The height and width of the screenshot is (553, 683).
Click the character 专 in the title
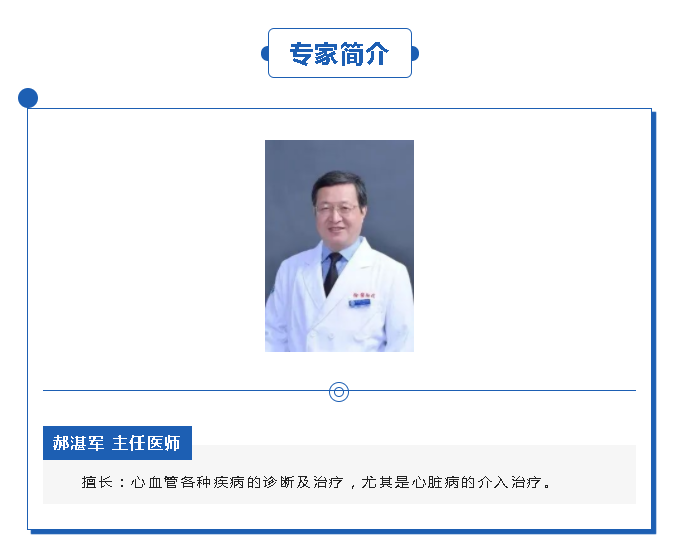[x=301, y=54]
